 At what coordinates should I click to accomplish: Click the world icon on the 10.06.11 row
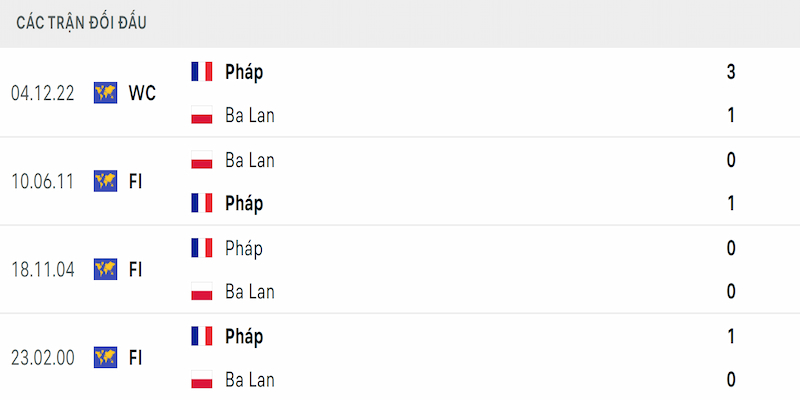point(106,181)
